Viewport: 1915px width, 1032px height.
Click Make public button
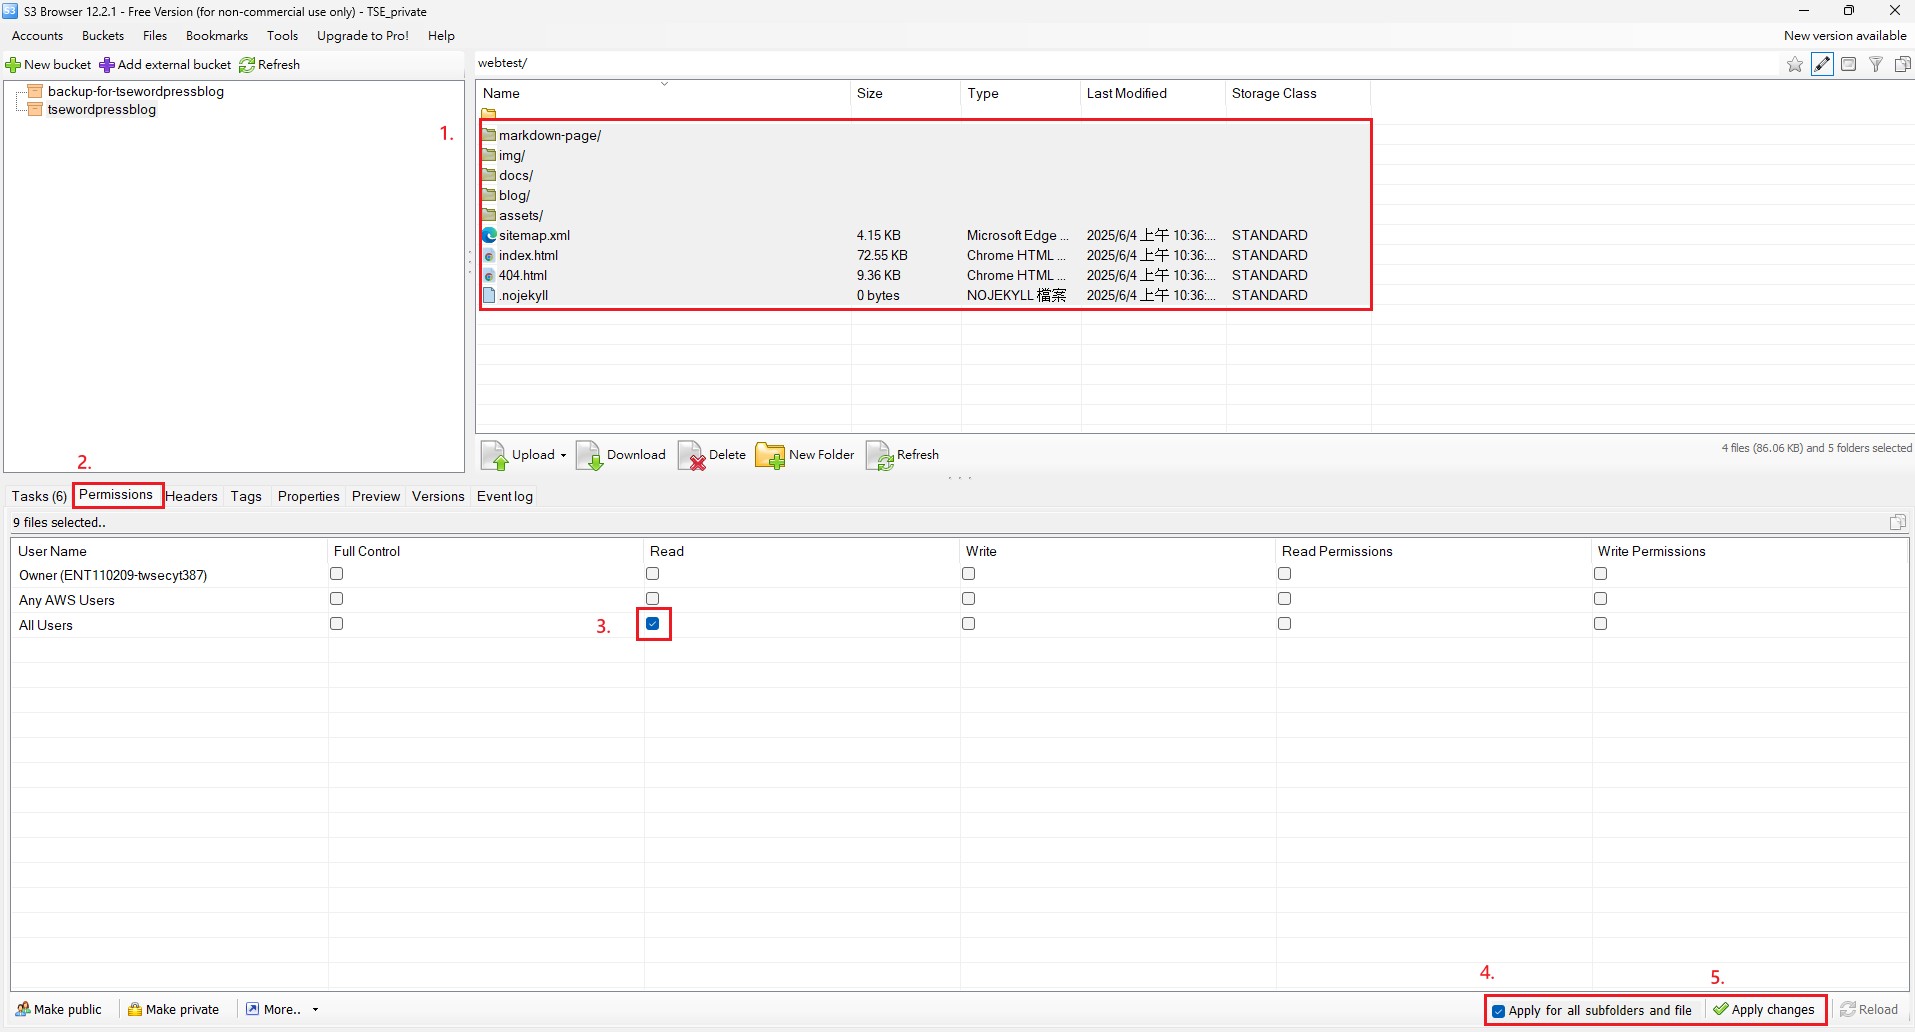coord(59,1009)
